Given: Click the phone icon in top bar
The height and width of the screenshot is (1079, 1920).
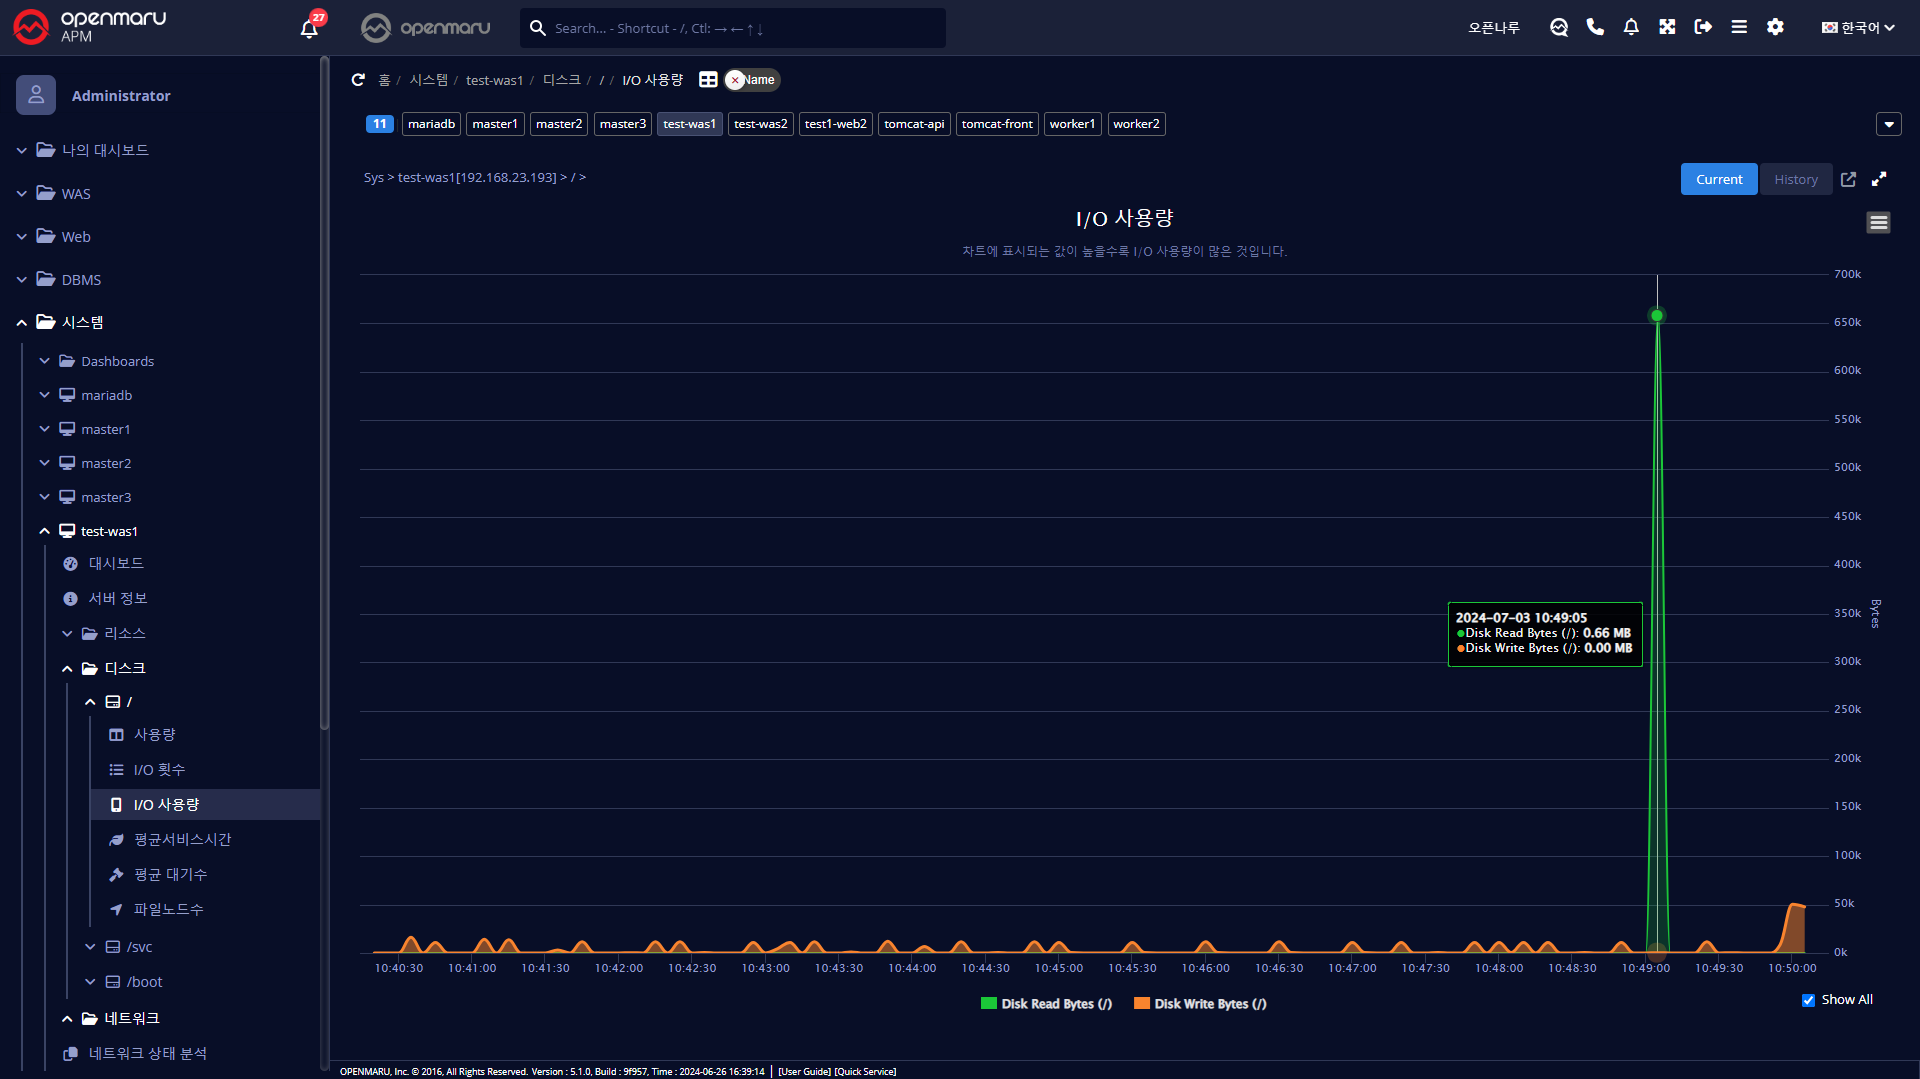Looking at the screenshot, I should coord(1595,27).
